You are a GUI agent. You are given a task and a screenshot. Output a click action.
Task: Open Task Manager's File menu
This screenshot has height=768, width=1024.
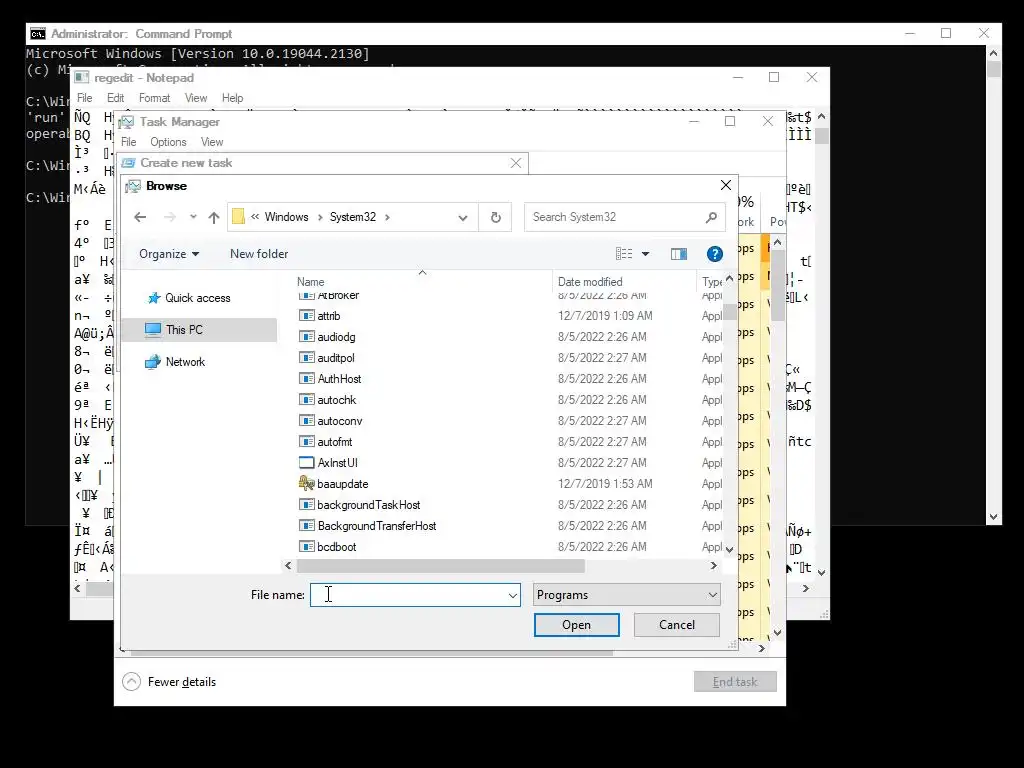pos(129,142)
